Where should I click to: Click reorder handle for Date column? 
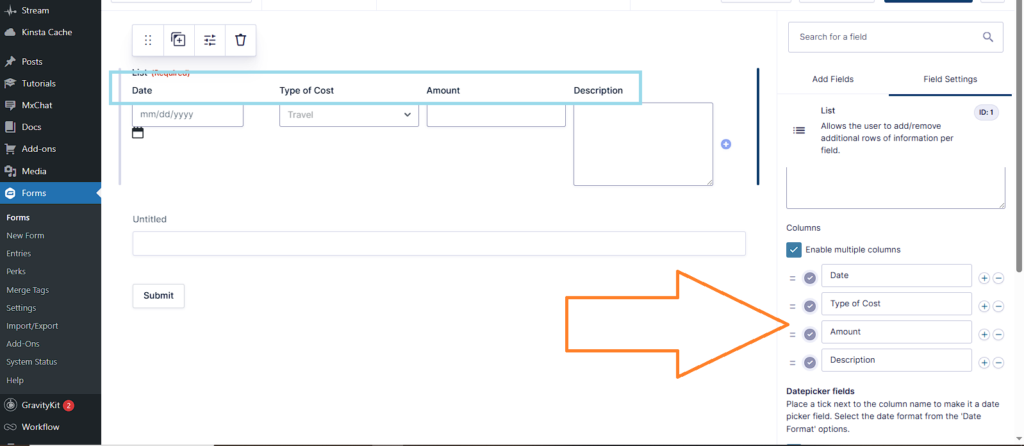(792, 278)
